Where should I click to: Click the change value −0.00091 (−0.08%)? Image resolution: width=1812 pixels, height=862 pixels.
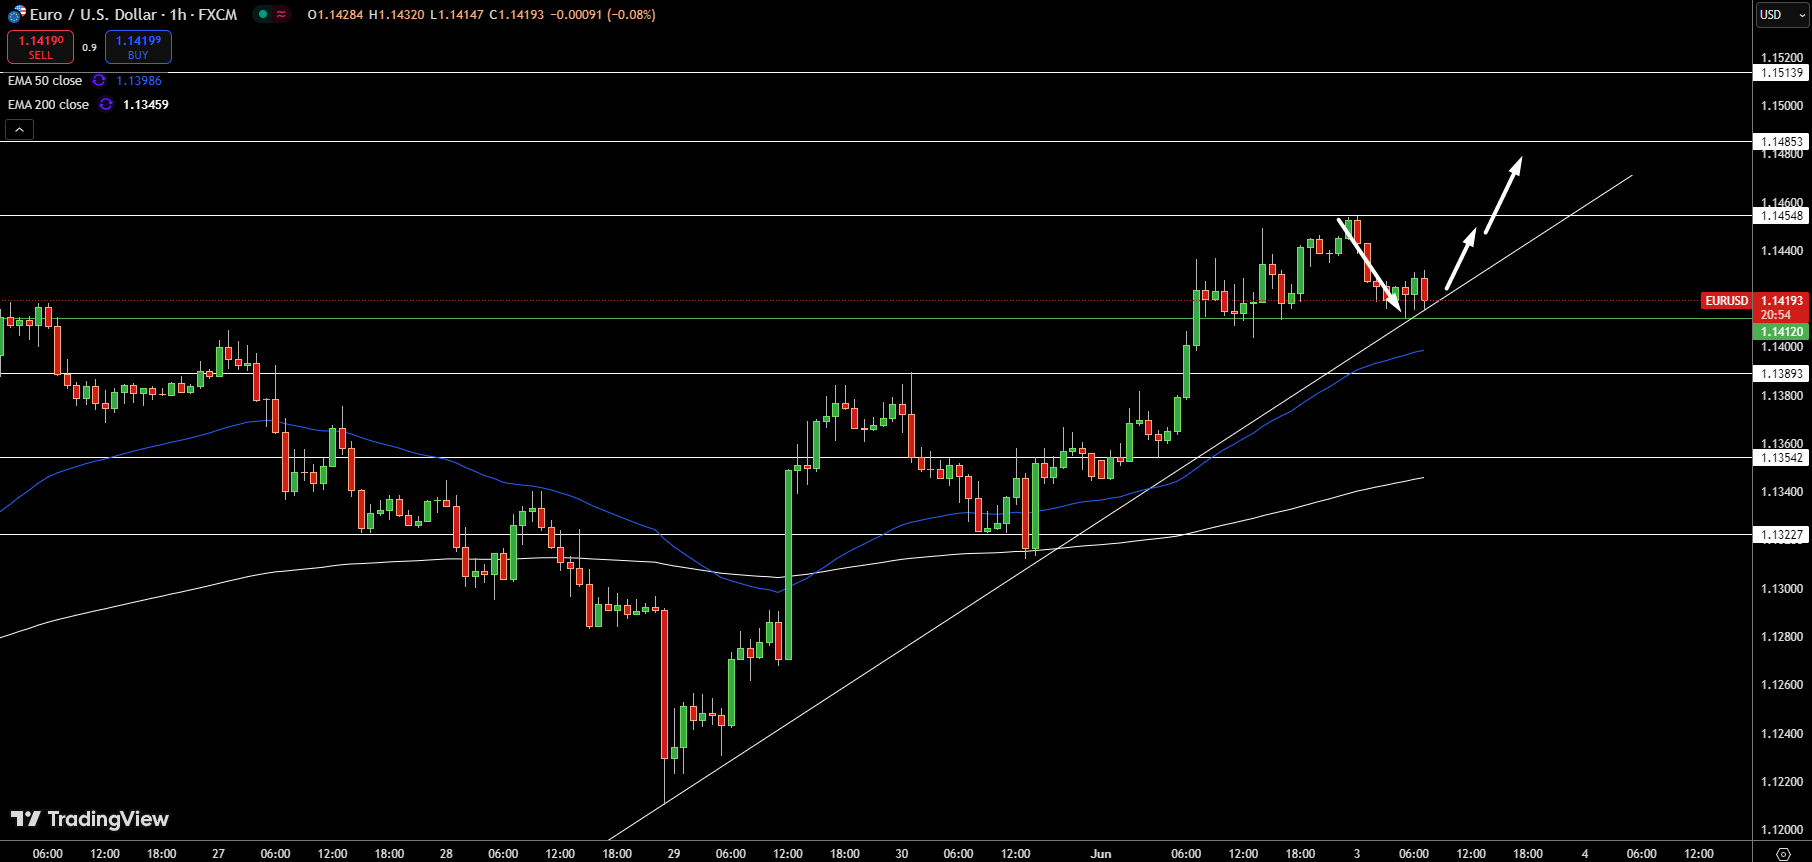click(603, 14)
